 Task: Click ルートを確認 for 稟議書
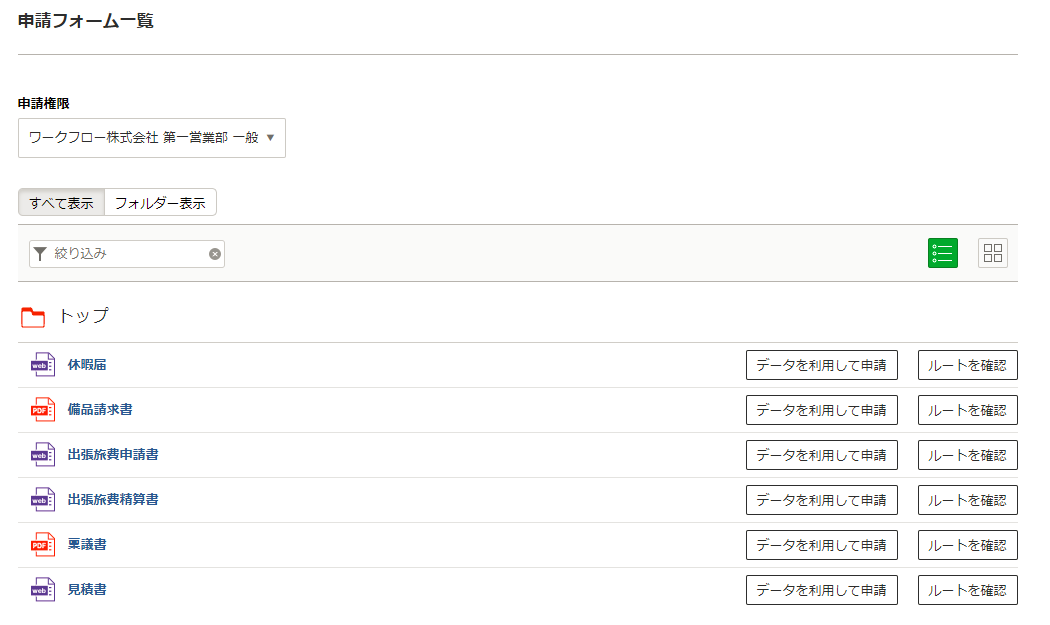[x=968, y=545]
